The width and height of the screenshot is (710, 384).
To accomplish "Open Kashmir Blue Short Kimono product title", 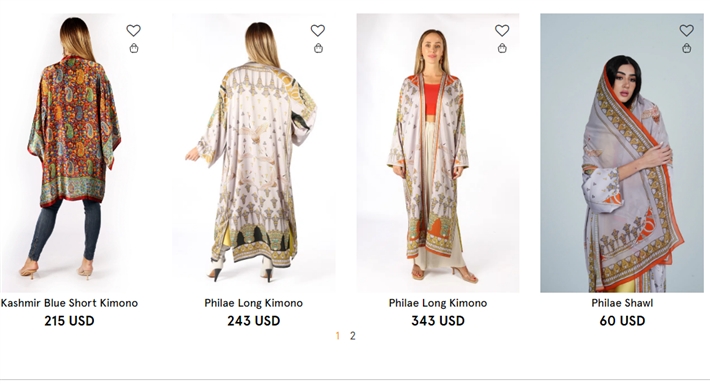I will coord(69,303).
